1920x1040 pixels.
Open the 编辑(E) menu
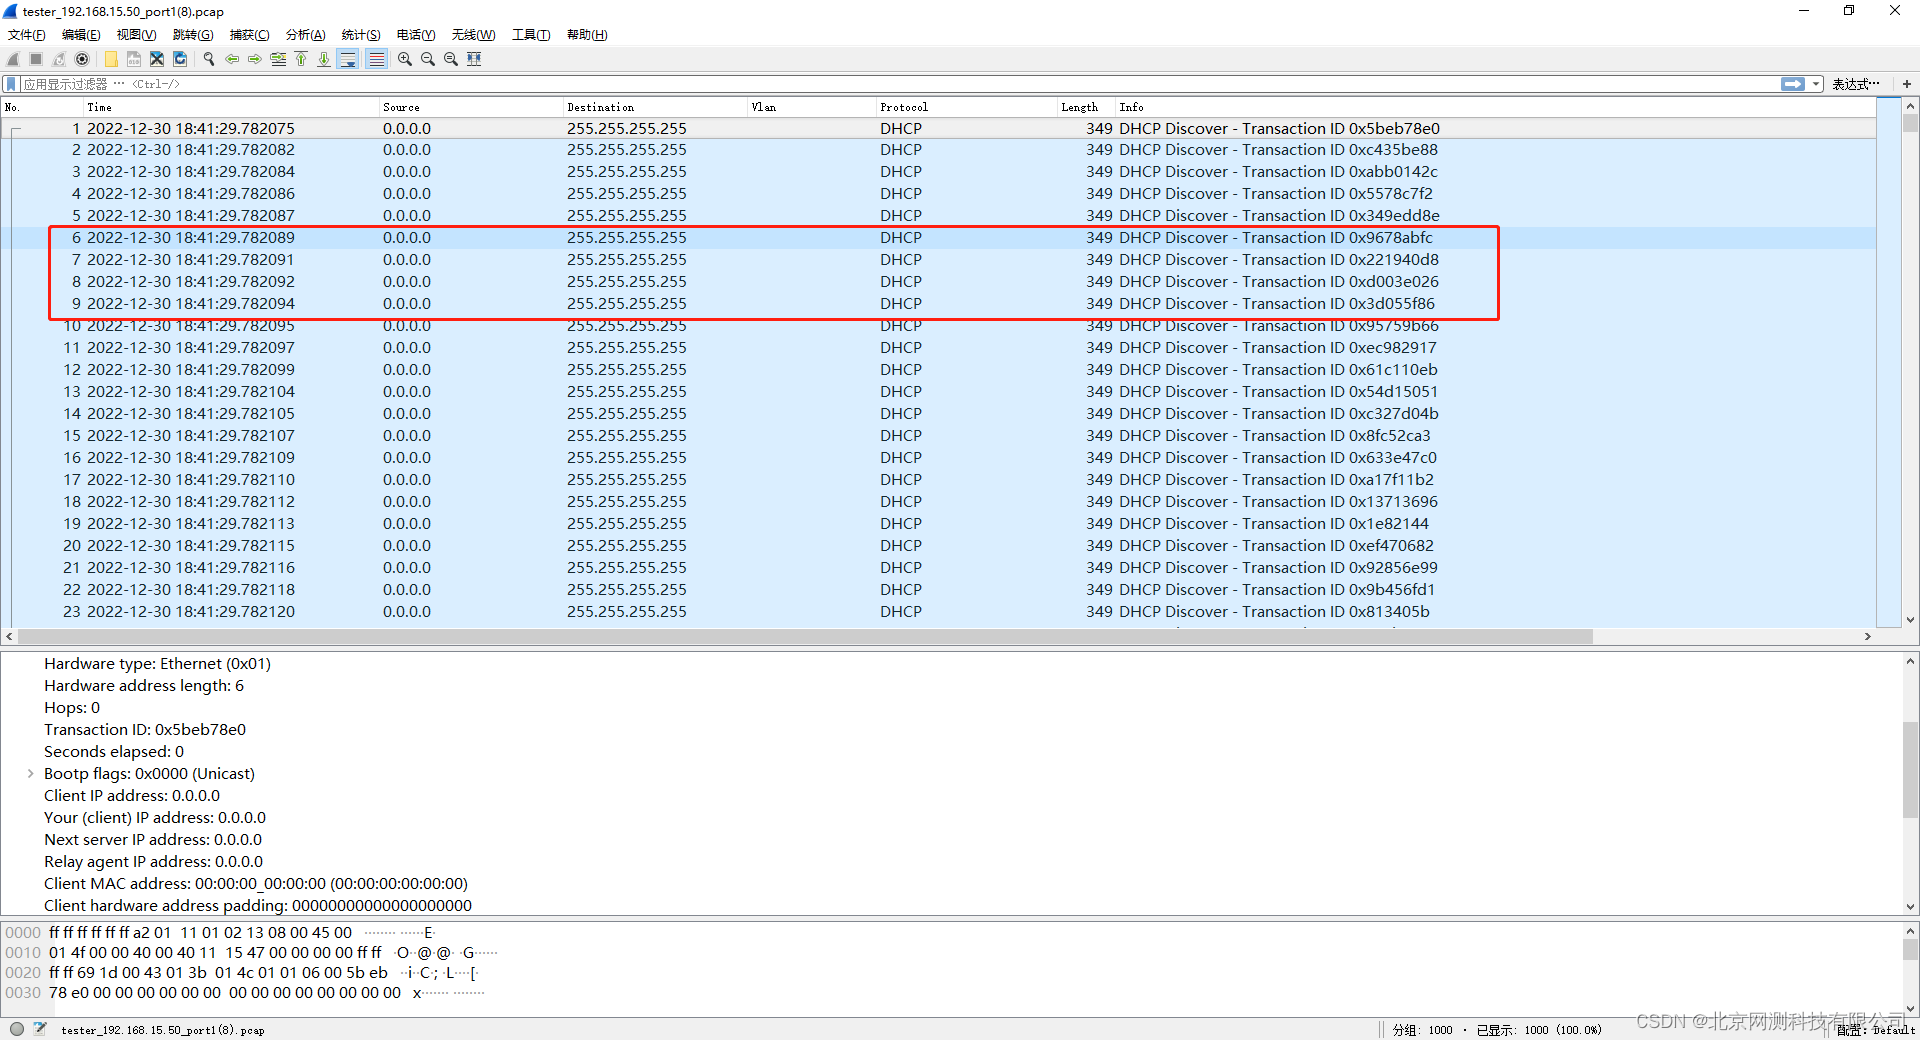click(81, 35)
